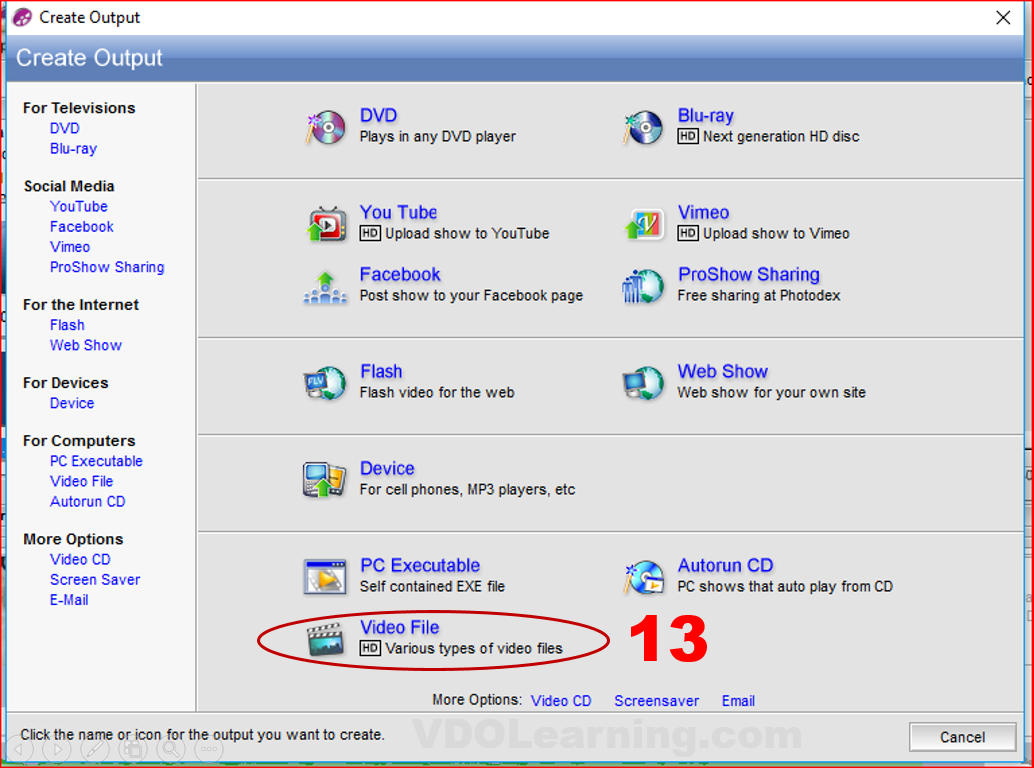Select YouTube under Social Media in sidebar
The image size is (1034, 768).
point(78,206)
